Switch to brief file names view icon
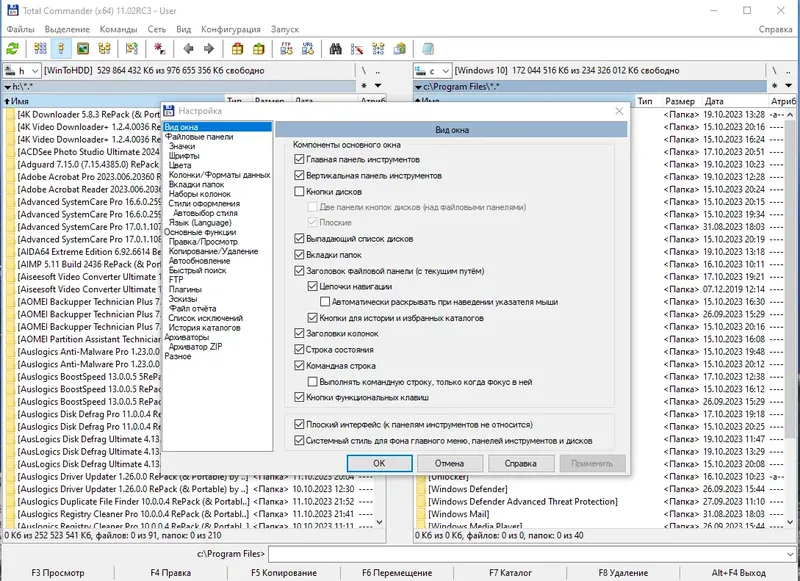The image size is (800, 581). [x=40, y=49]
